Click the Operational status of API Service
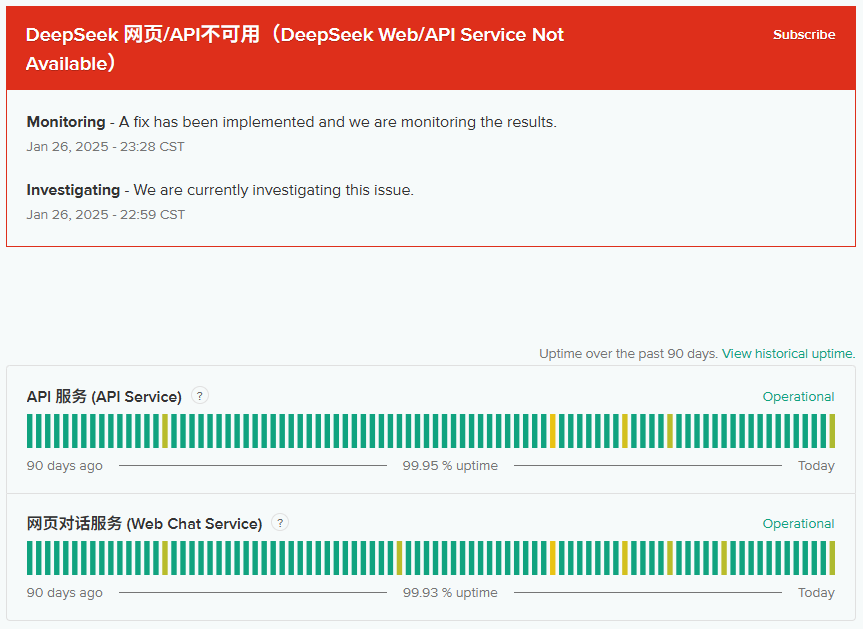The height and width of the screenshot is (629, 863). coord(798,397)
